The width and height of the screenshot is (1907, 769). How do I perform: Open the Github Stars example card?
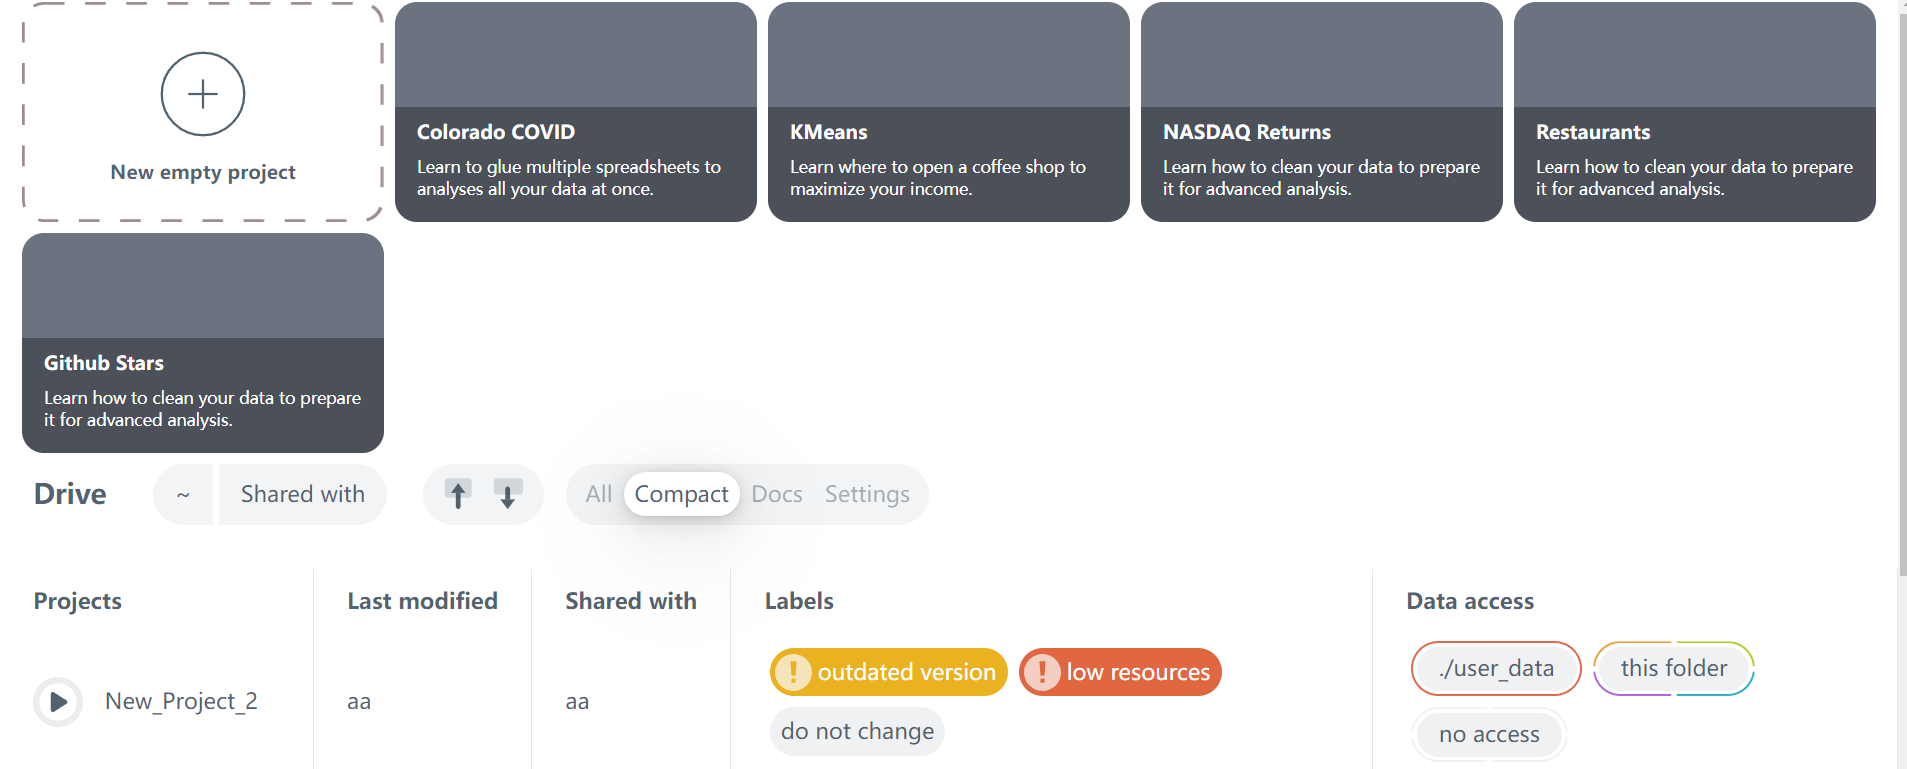pos(203,343)
